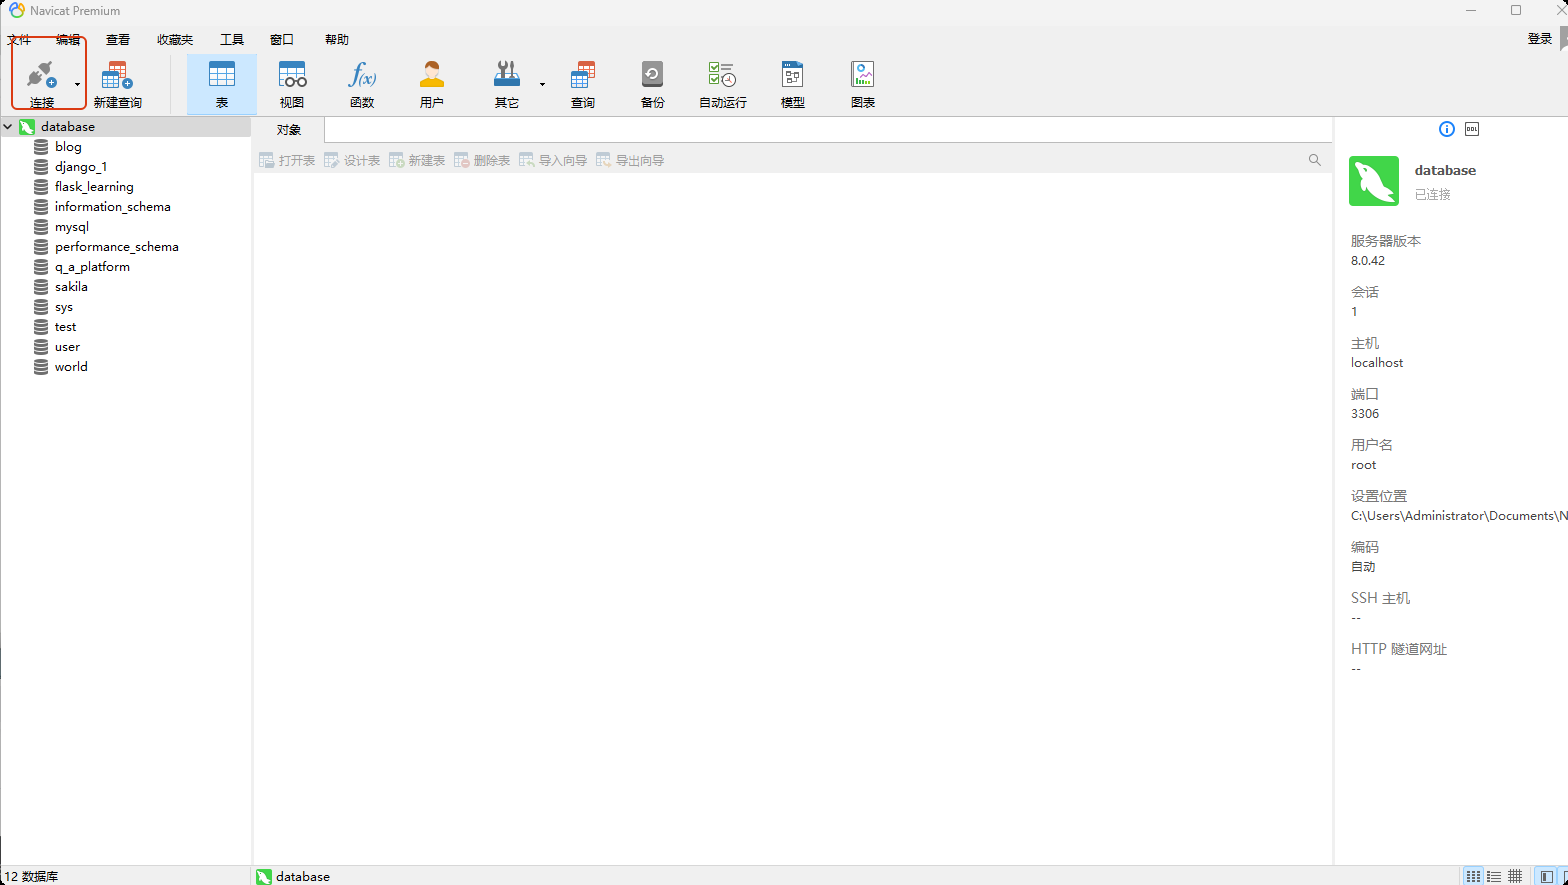Select the q_a_platform database
This screenshot has height=885, width=1568.
[92, 267]
